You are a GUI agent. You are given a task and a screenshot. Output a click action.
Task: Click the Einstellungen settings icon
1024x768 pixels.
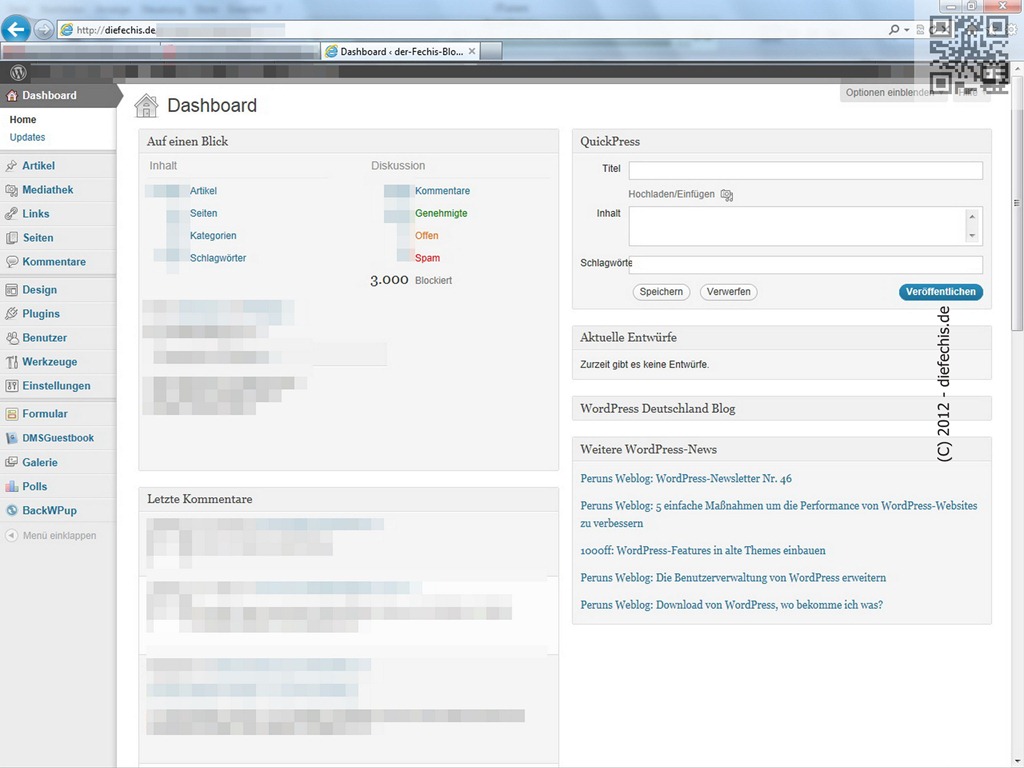tap(11, 386)
